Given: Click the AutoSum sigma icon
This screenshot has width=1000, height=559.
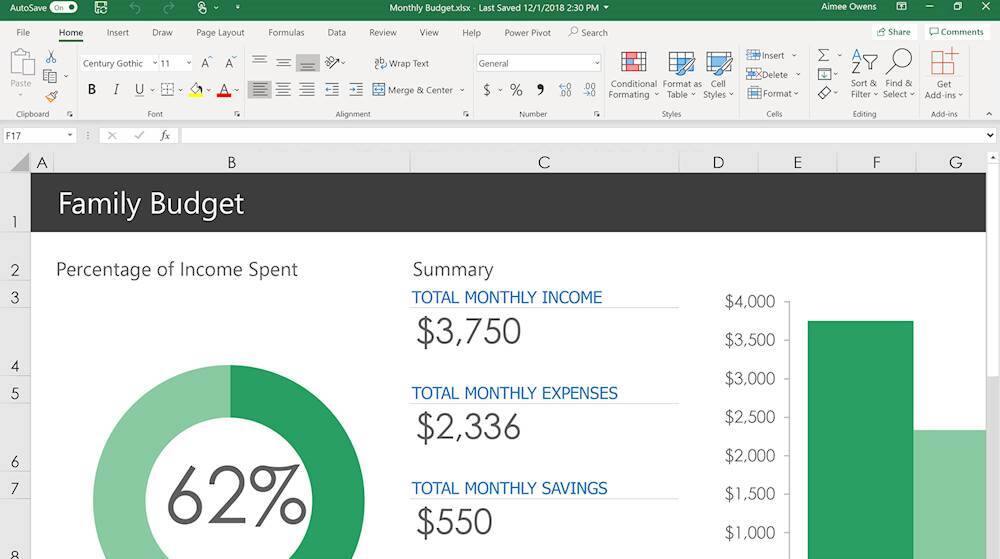Looking at the screenshot, I should [x=824, y=55].
